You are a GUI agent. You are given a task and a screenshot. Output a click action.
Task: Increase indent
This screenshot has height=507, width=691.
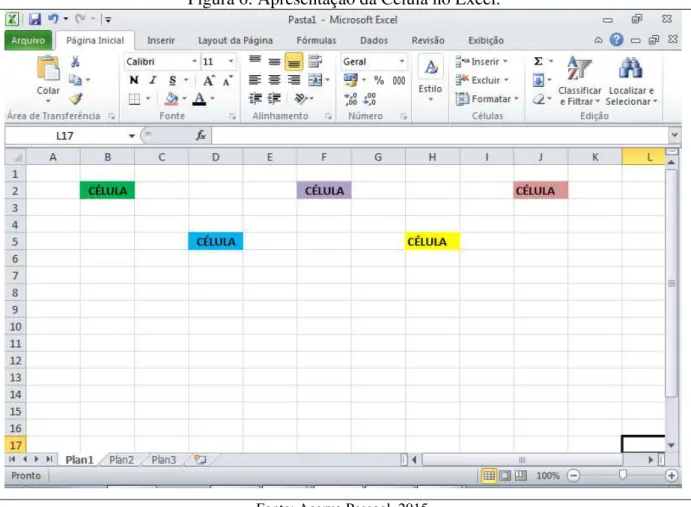click(275, 98)
